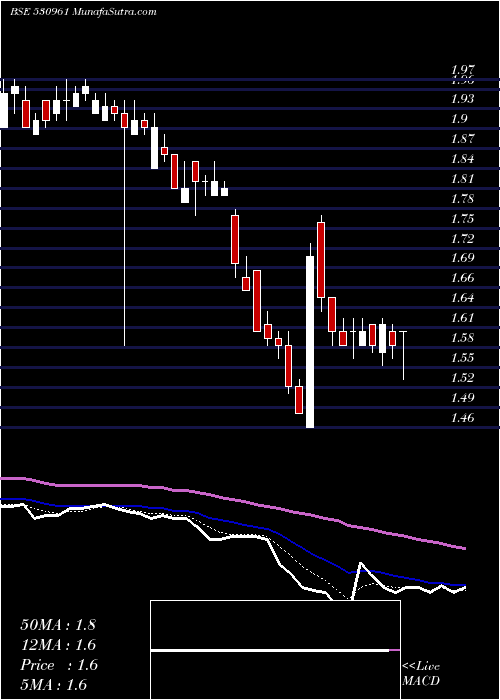Click the 1.69 price axis label
500x700 pixels.
click(x=462, y=258)
